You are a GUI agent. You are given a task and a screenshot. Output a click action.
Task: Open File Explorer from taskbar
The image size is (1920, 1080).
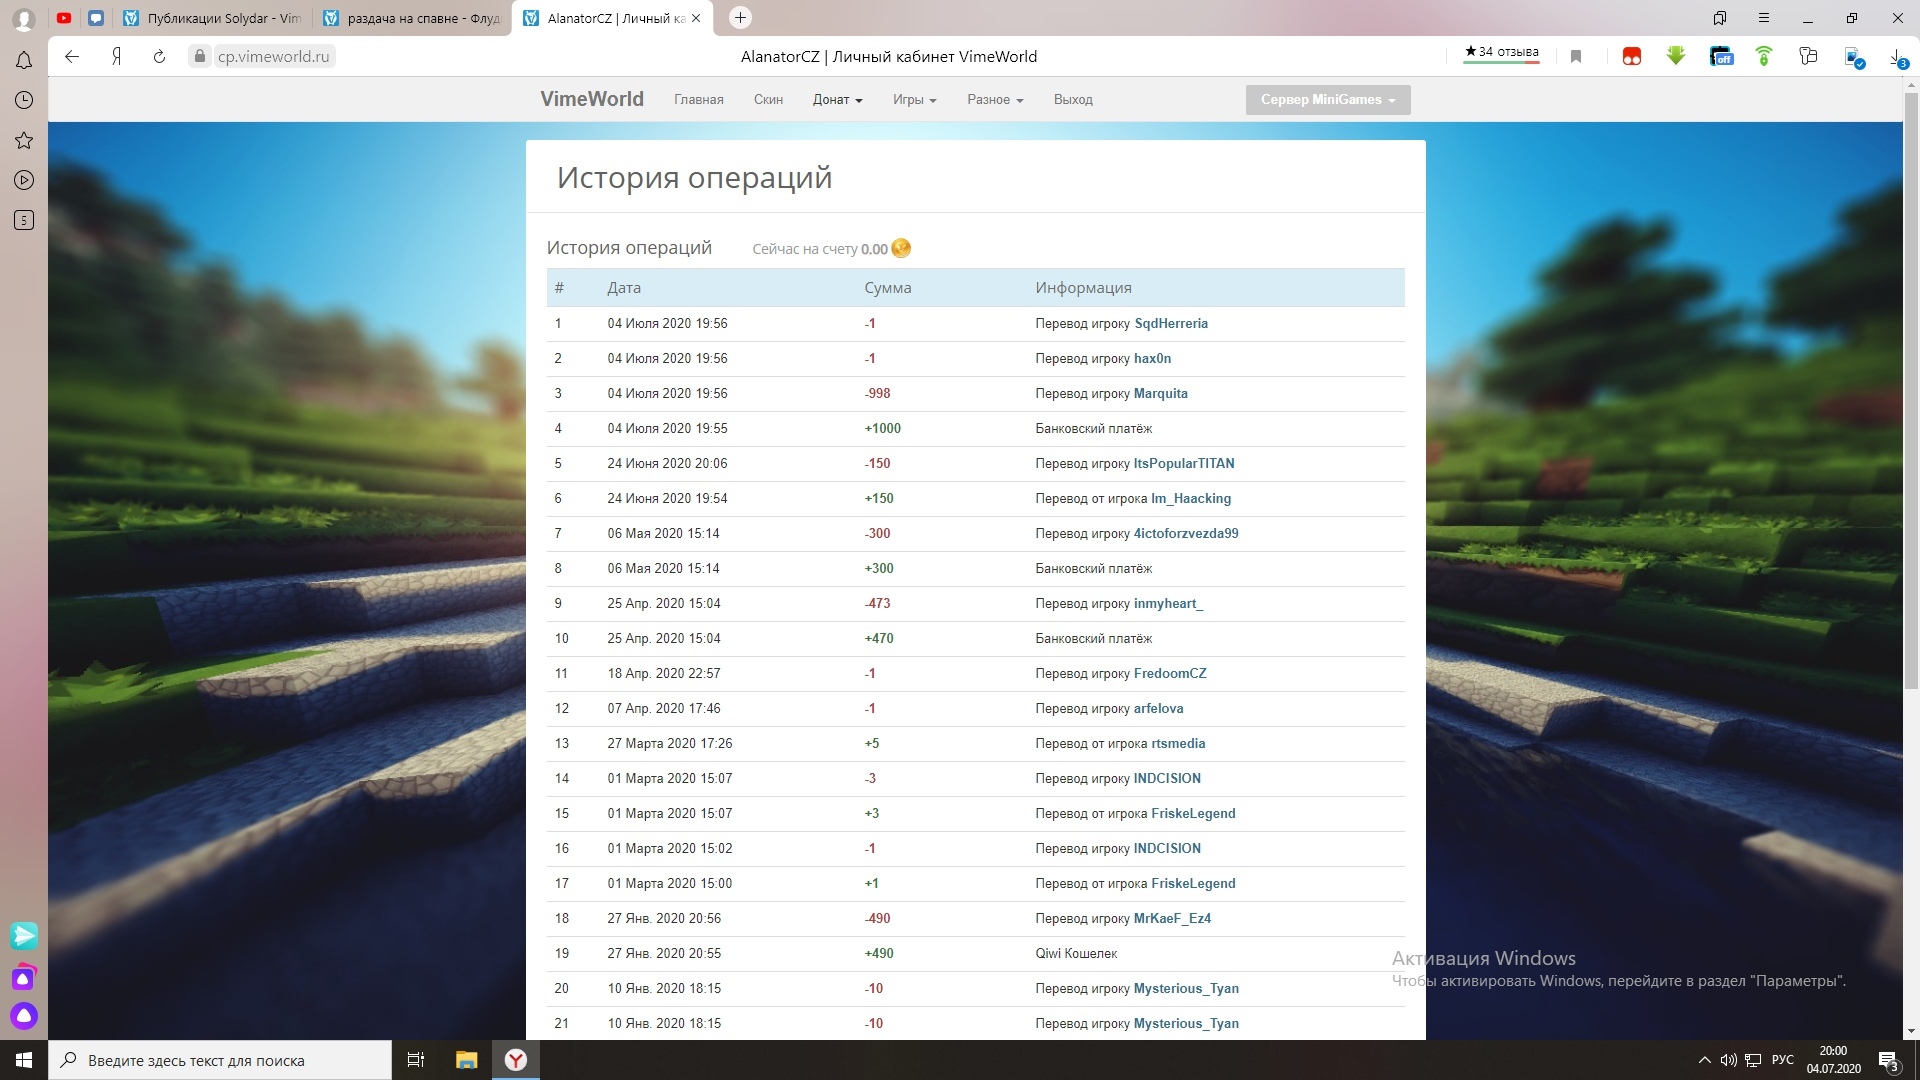466,1060
